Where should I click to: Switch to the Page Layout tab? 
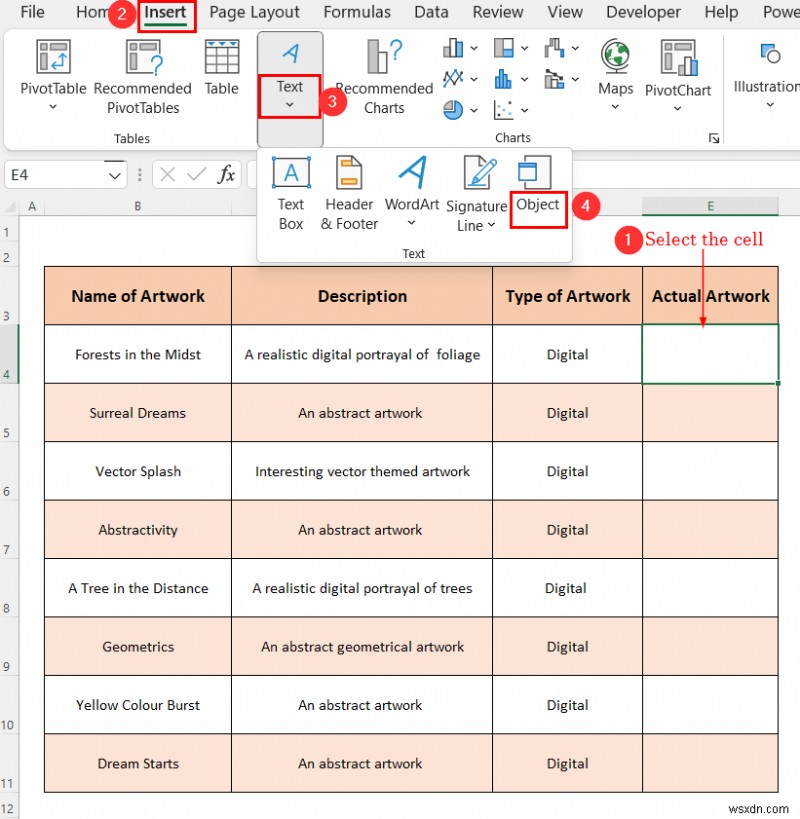[254, 12]
